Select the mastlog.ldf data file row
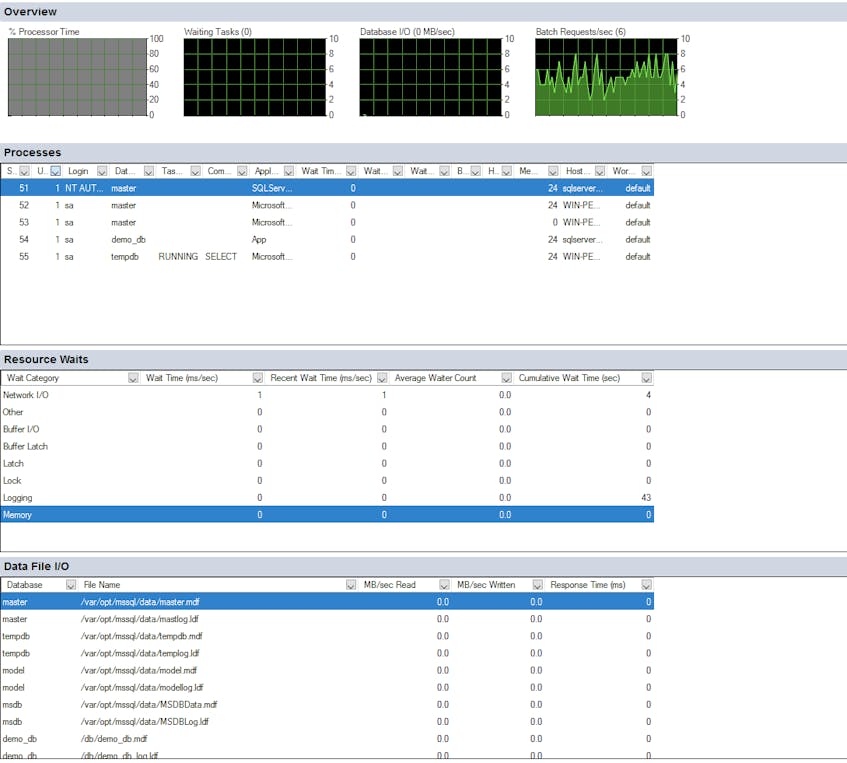This screenshot has height=763, width=847. [327, 619]
